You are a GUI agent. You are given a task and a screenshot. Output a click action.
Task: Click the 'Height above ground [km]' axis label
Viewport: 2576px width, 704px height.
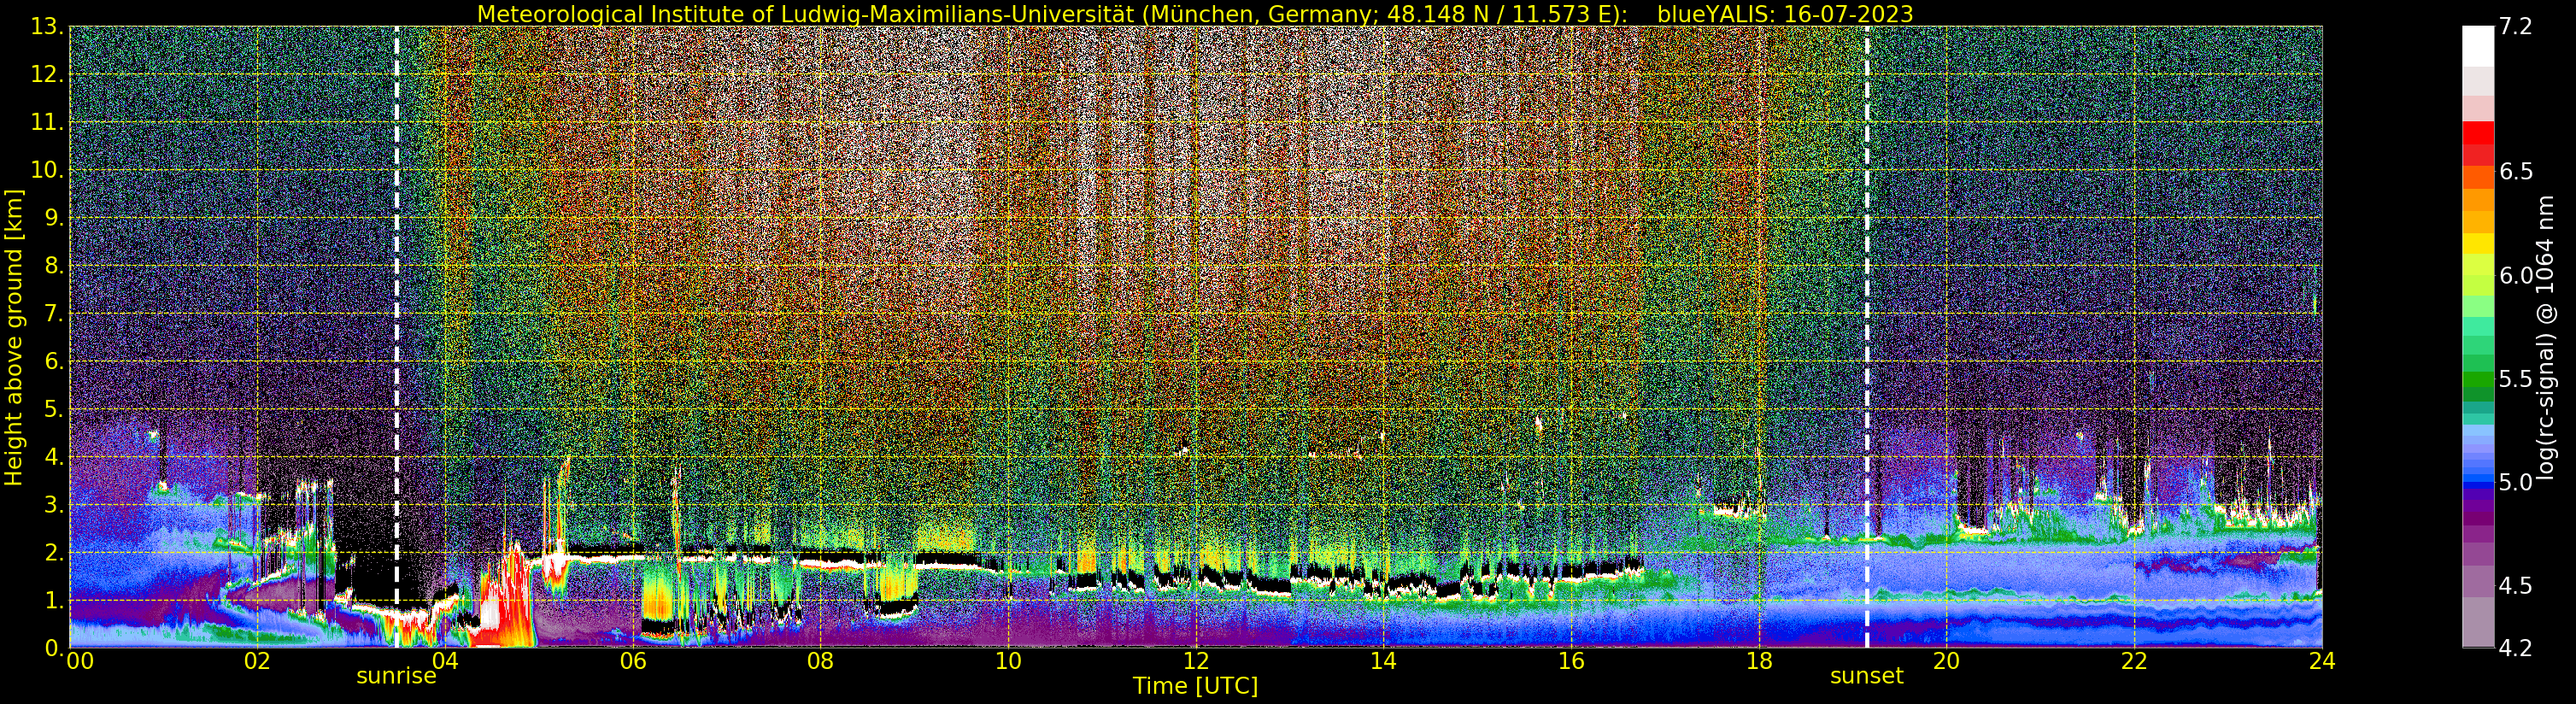14,337
